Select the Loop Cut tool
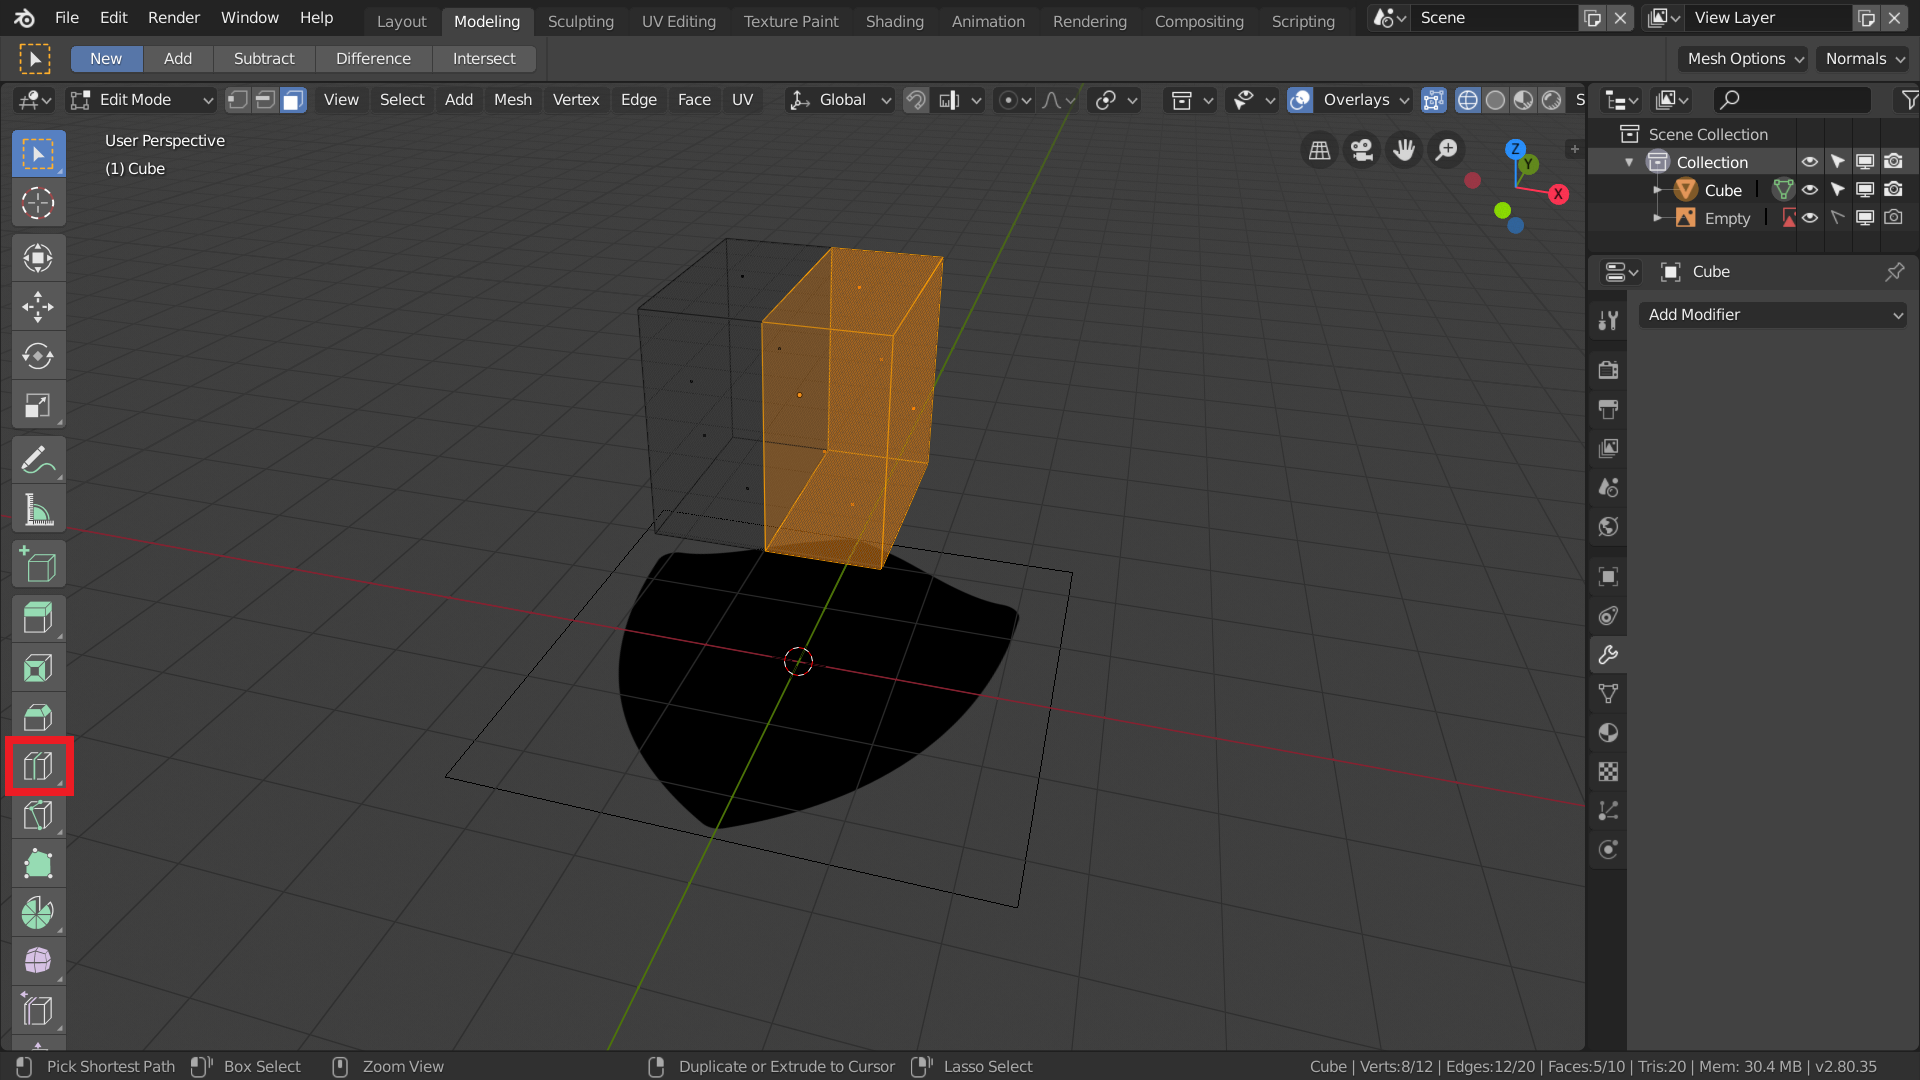This screenshot has height=1080, width=1920. [x=38, y=766]
